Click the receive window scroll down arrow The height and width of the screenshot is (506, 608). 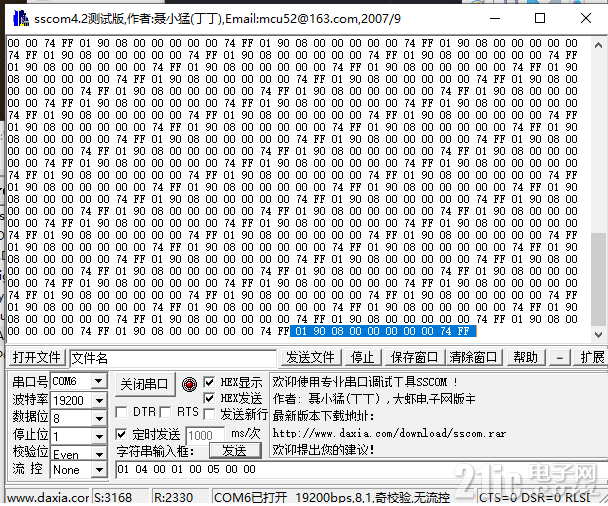(598, 334)
